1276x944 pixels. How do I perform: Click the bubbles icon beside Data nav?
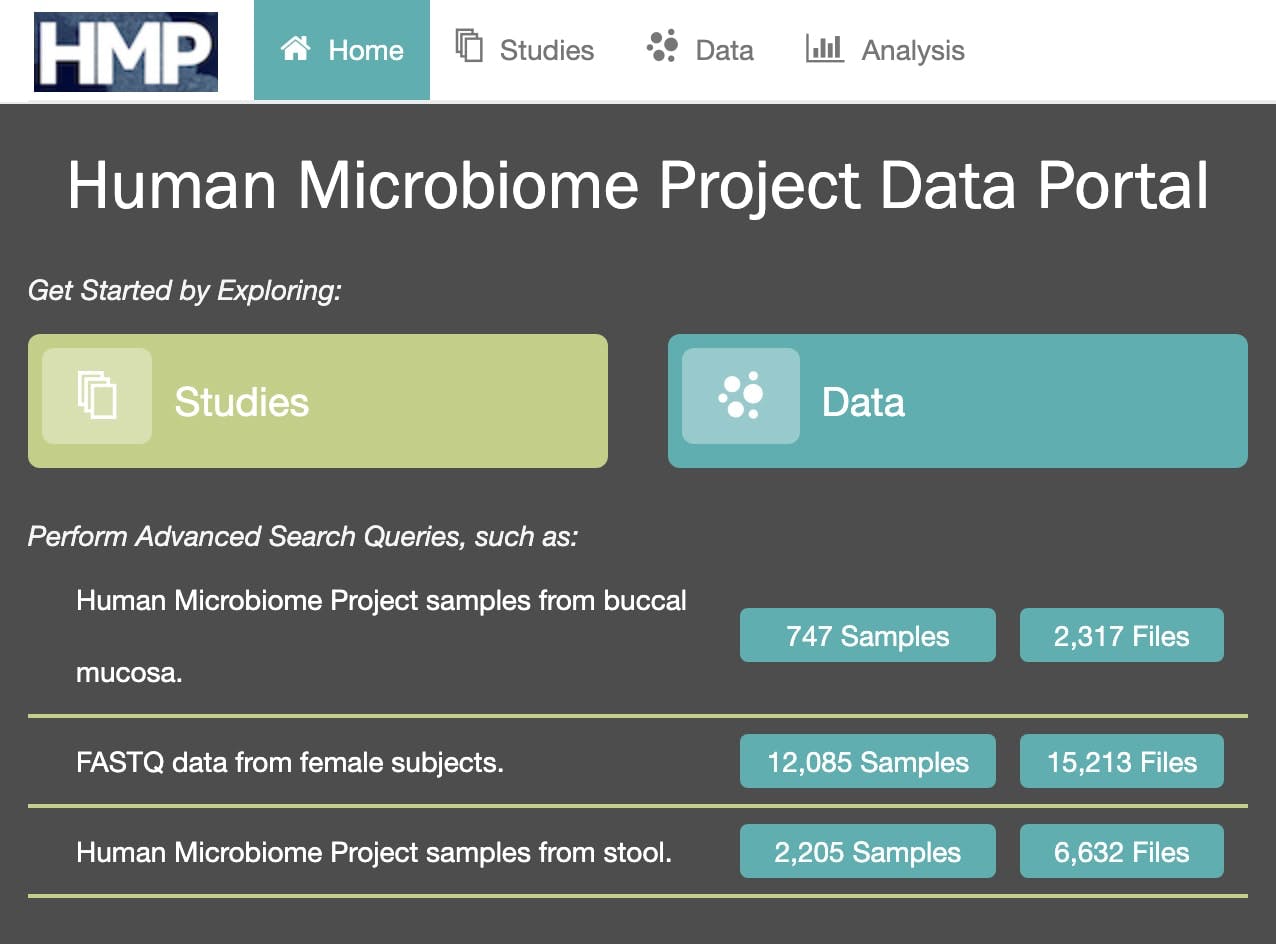tap(662, 46)
